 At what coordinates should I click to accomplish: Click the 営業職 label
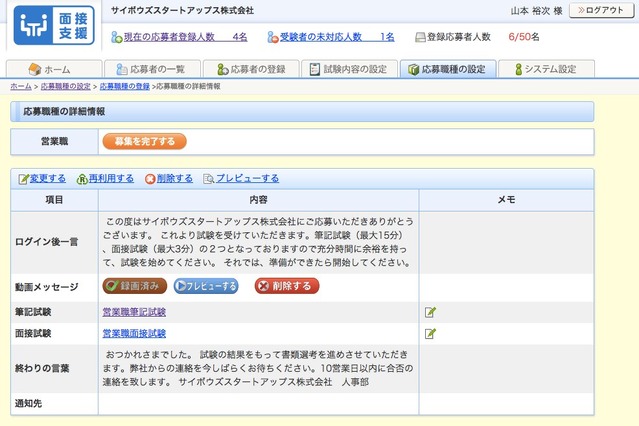(x=54, y=141)
